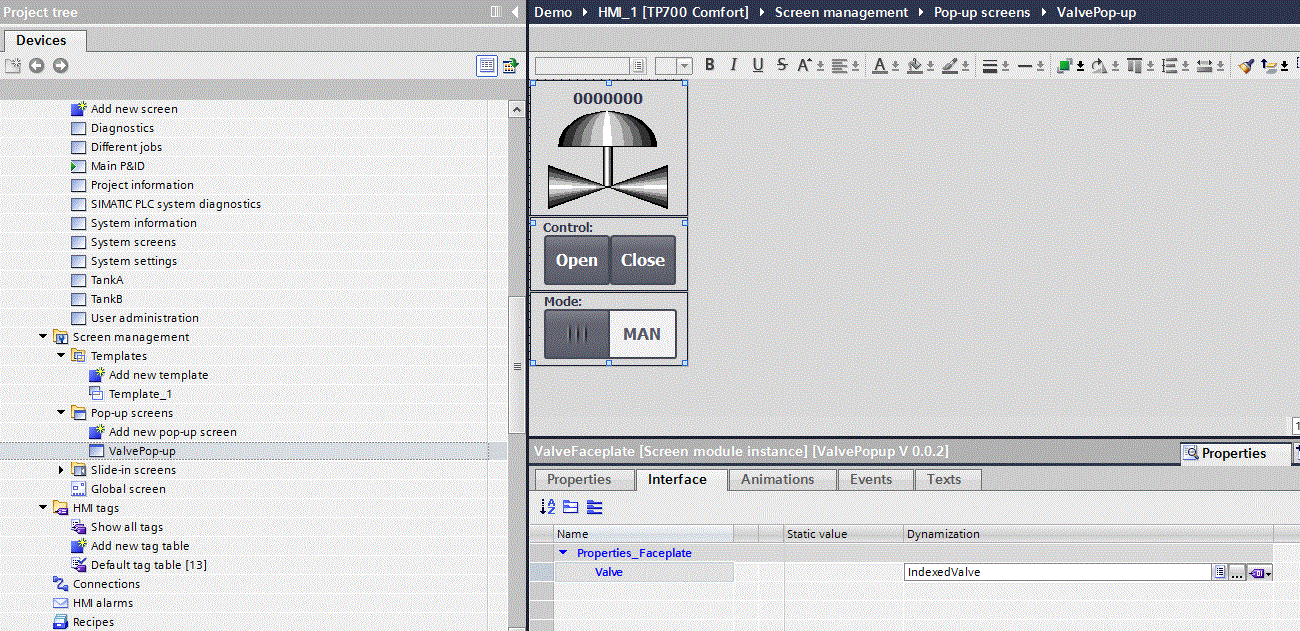
Task: Click the align objects icon
Action: point(1134,65)
